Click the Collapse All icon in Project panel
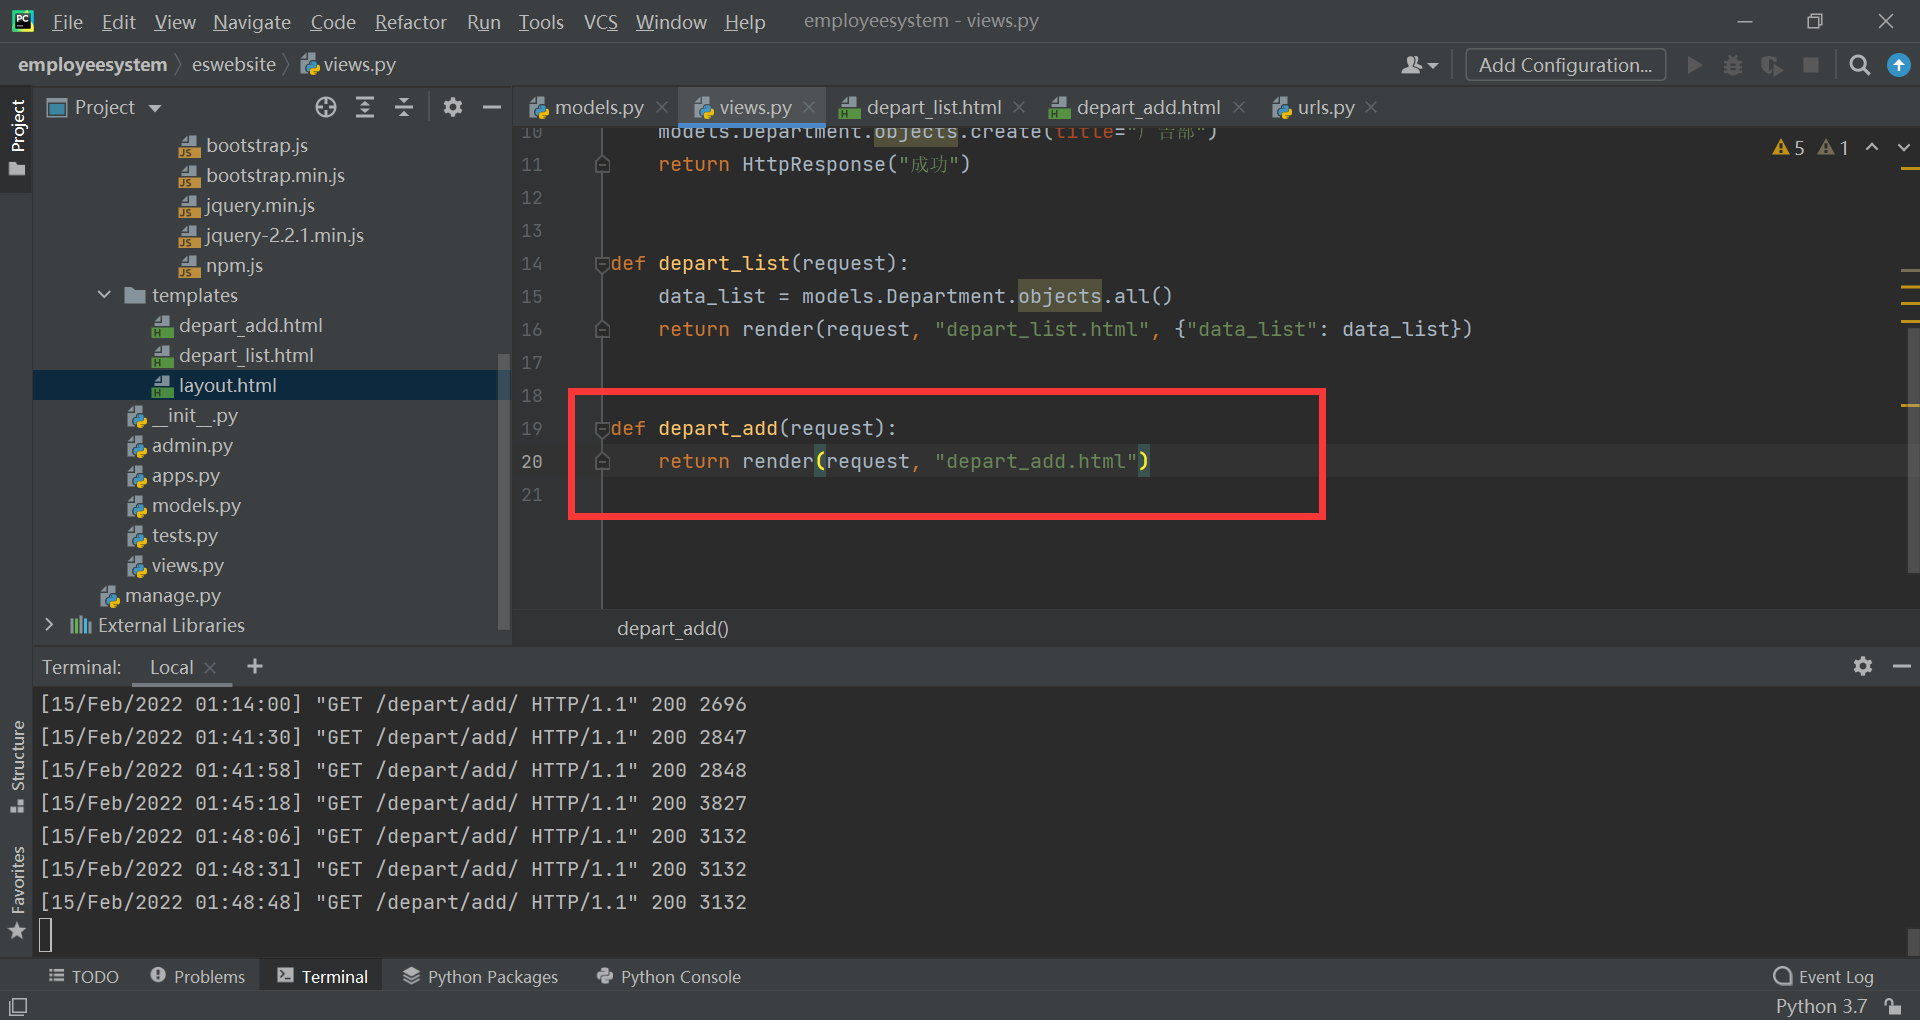 [404, 107]
